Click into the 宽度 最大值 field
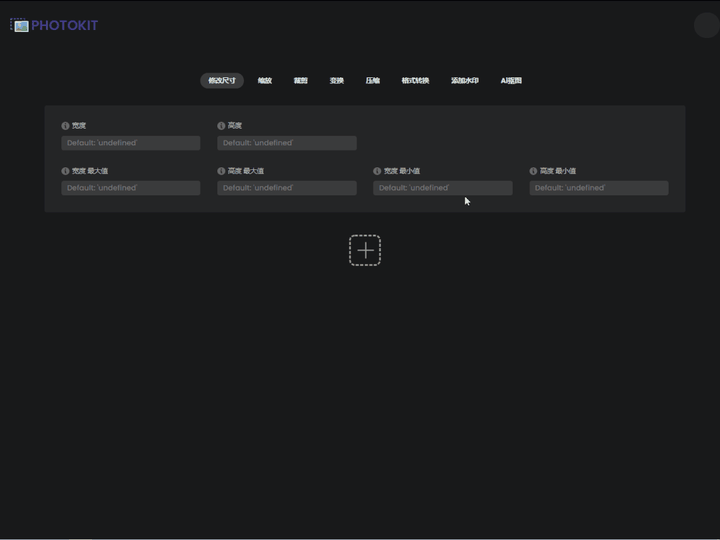The width and height of the screenshot is (720, 540). pyautogui.click(x=131, y=188)
